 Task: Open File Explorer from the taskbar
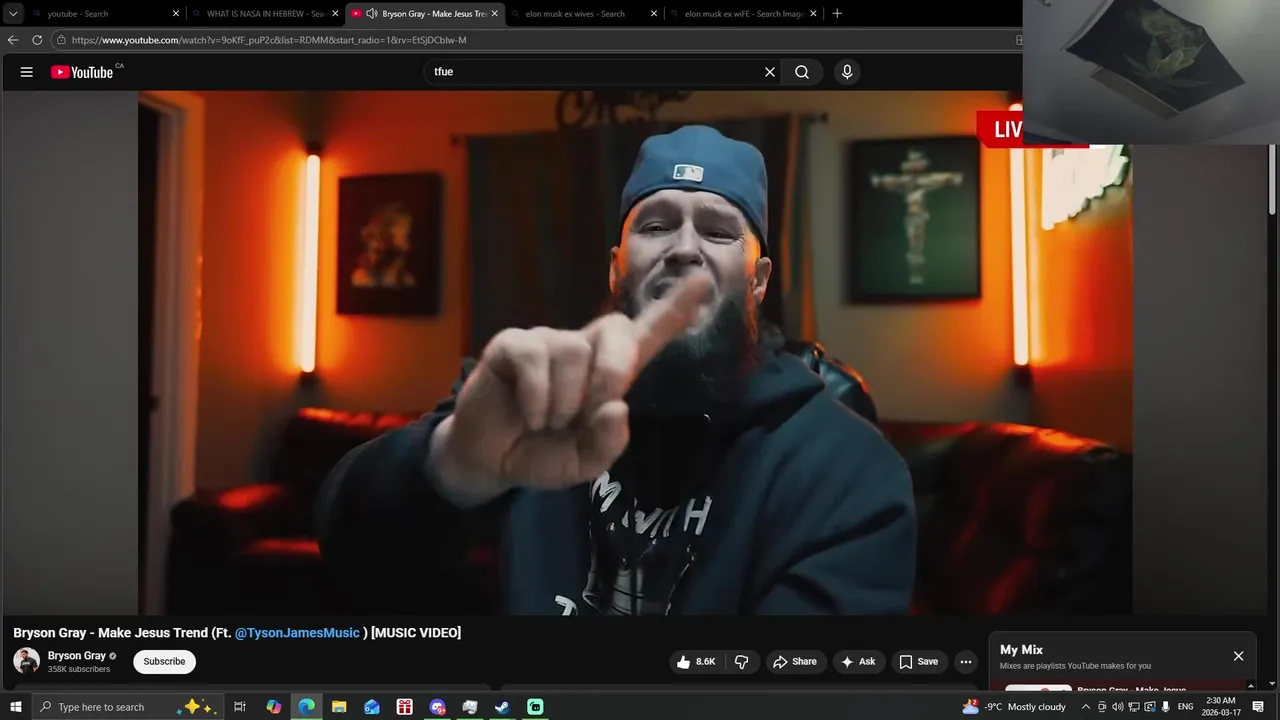(x=339, y=707)
